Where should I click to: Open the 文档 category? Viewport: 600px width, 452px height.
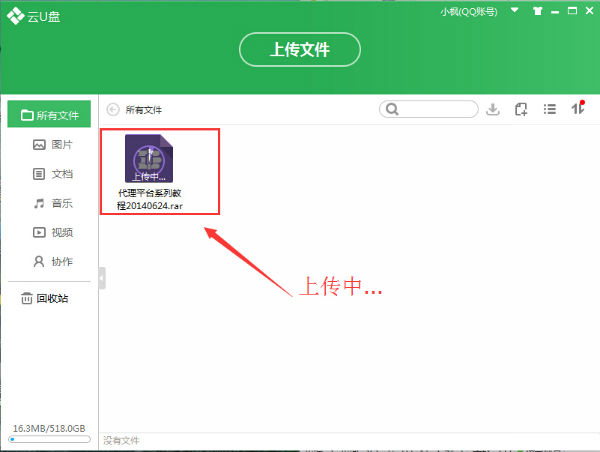(x=53, y=174)
